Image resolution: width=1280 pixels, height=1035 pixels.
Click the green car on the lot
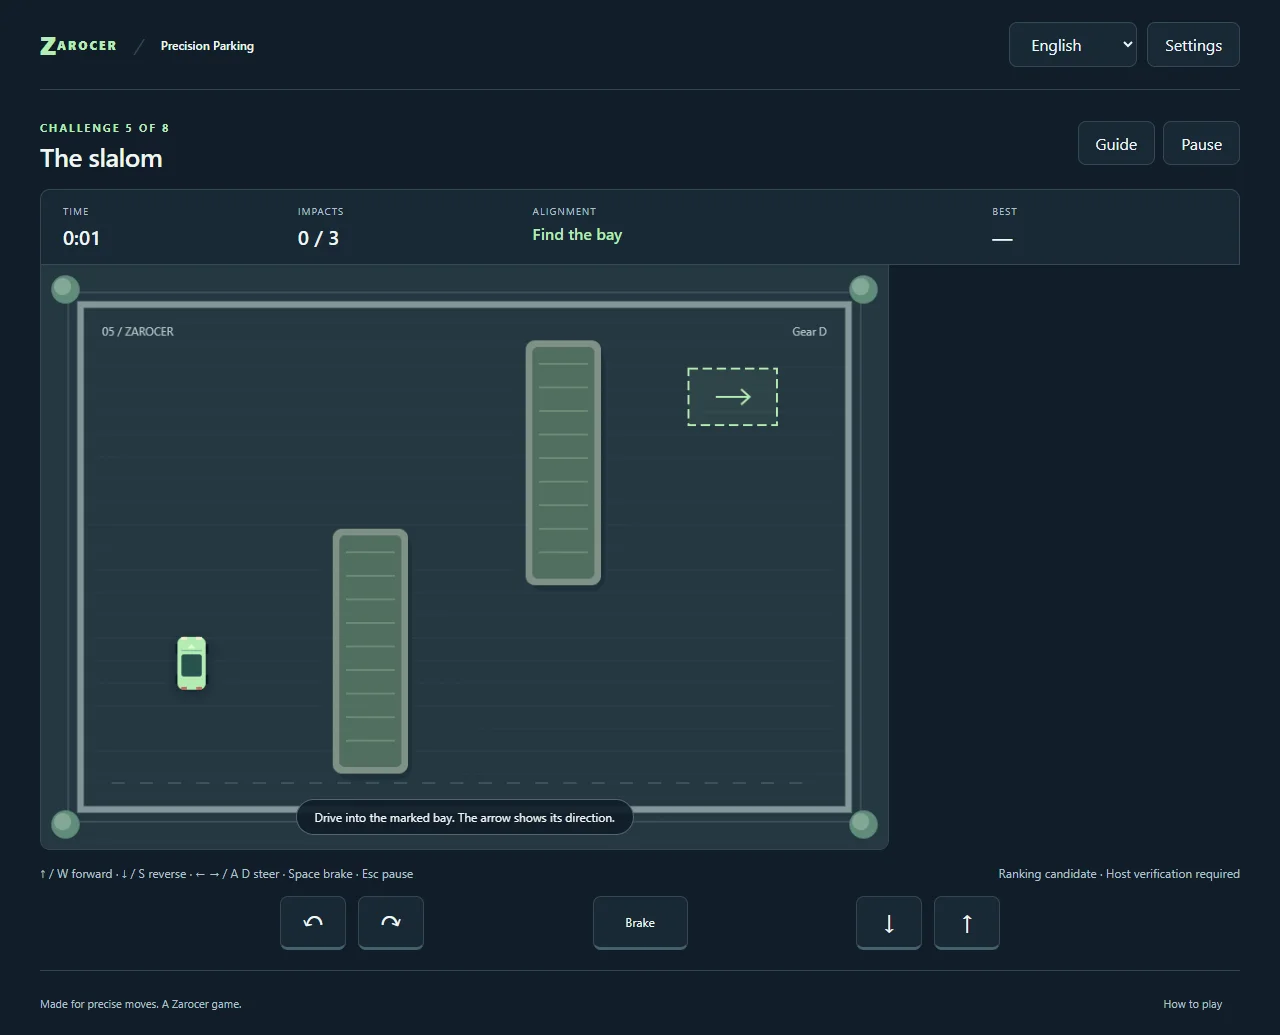pos(191,663)
